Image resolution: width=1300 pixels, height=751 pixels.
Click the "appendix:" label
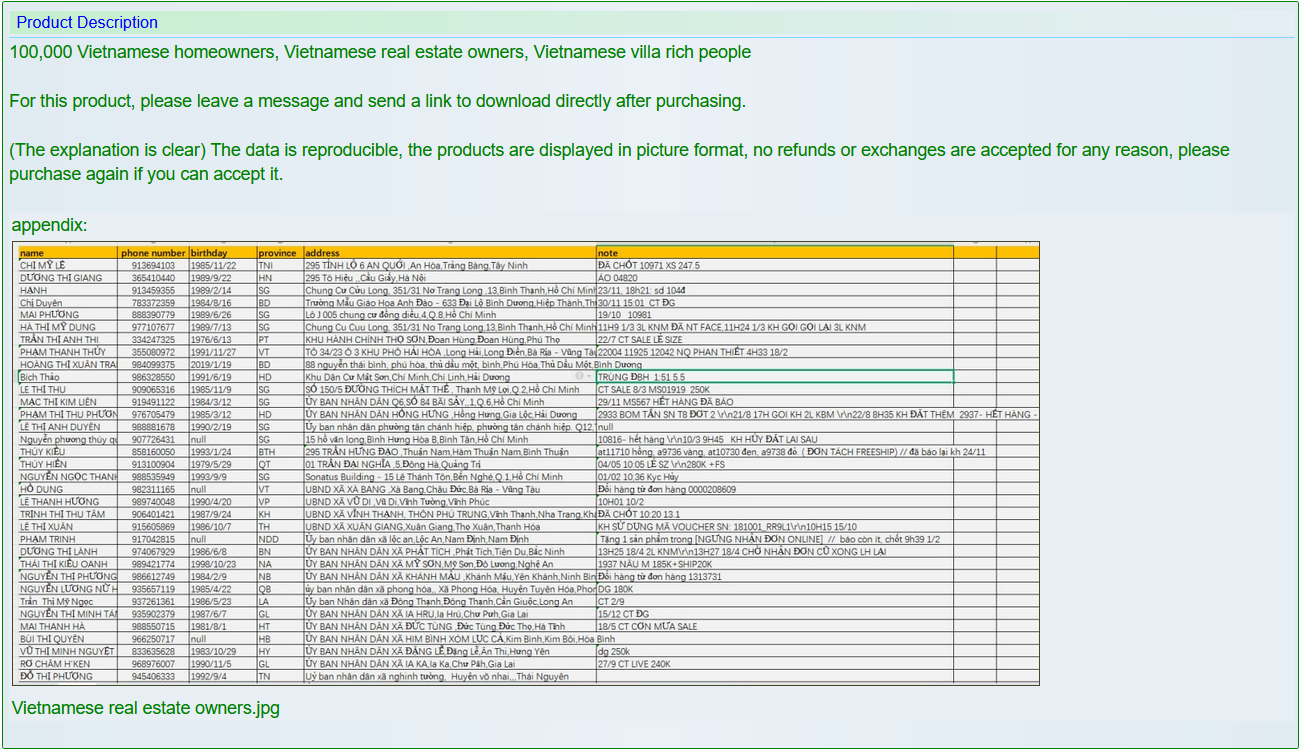49,225
